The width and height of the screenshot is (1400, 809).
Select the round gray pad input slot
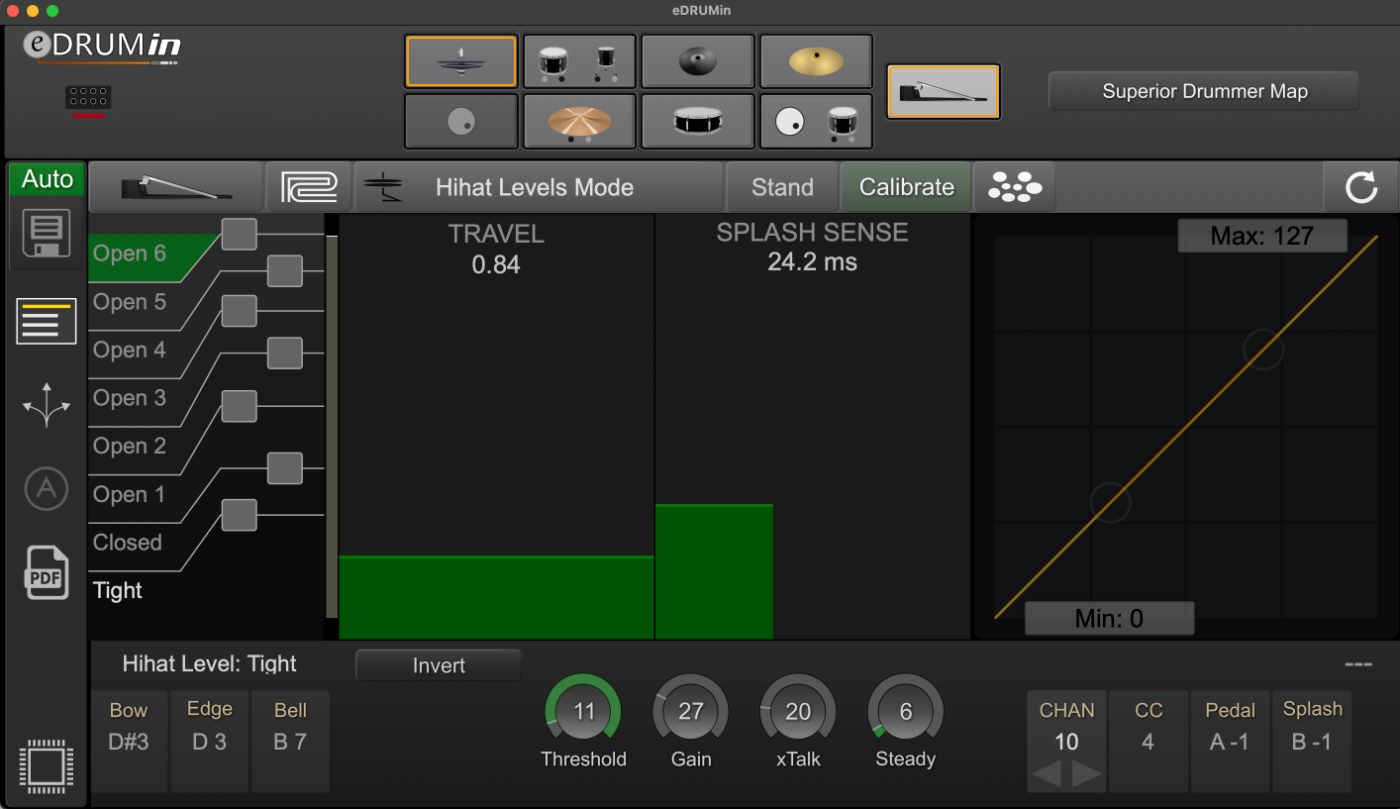coord(461,121)
